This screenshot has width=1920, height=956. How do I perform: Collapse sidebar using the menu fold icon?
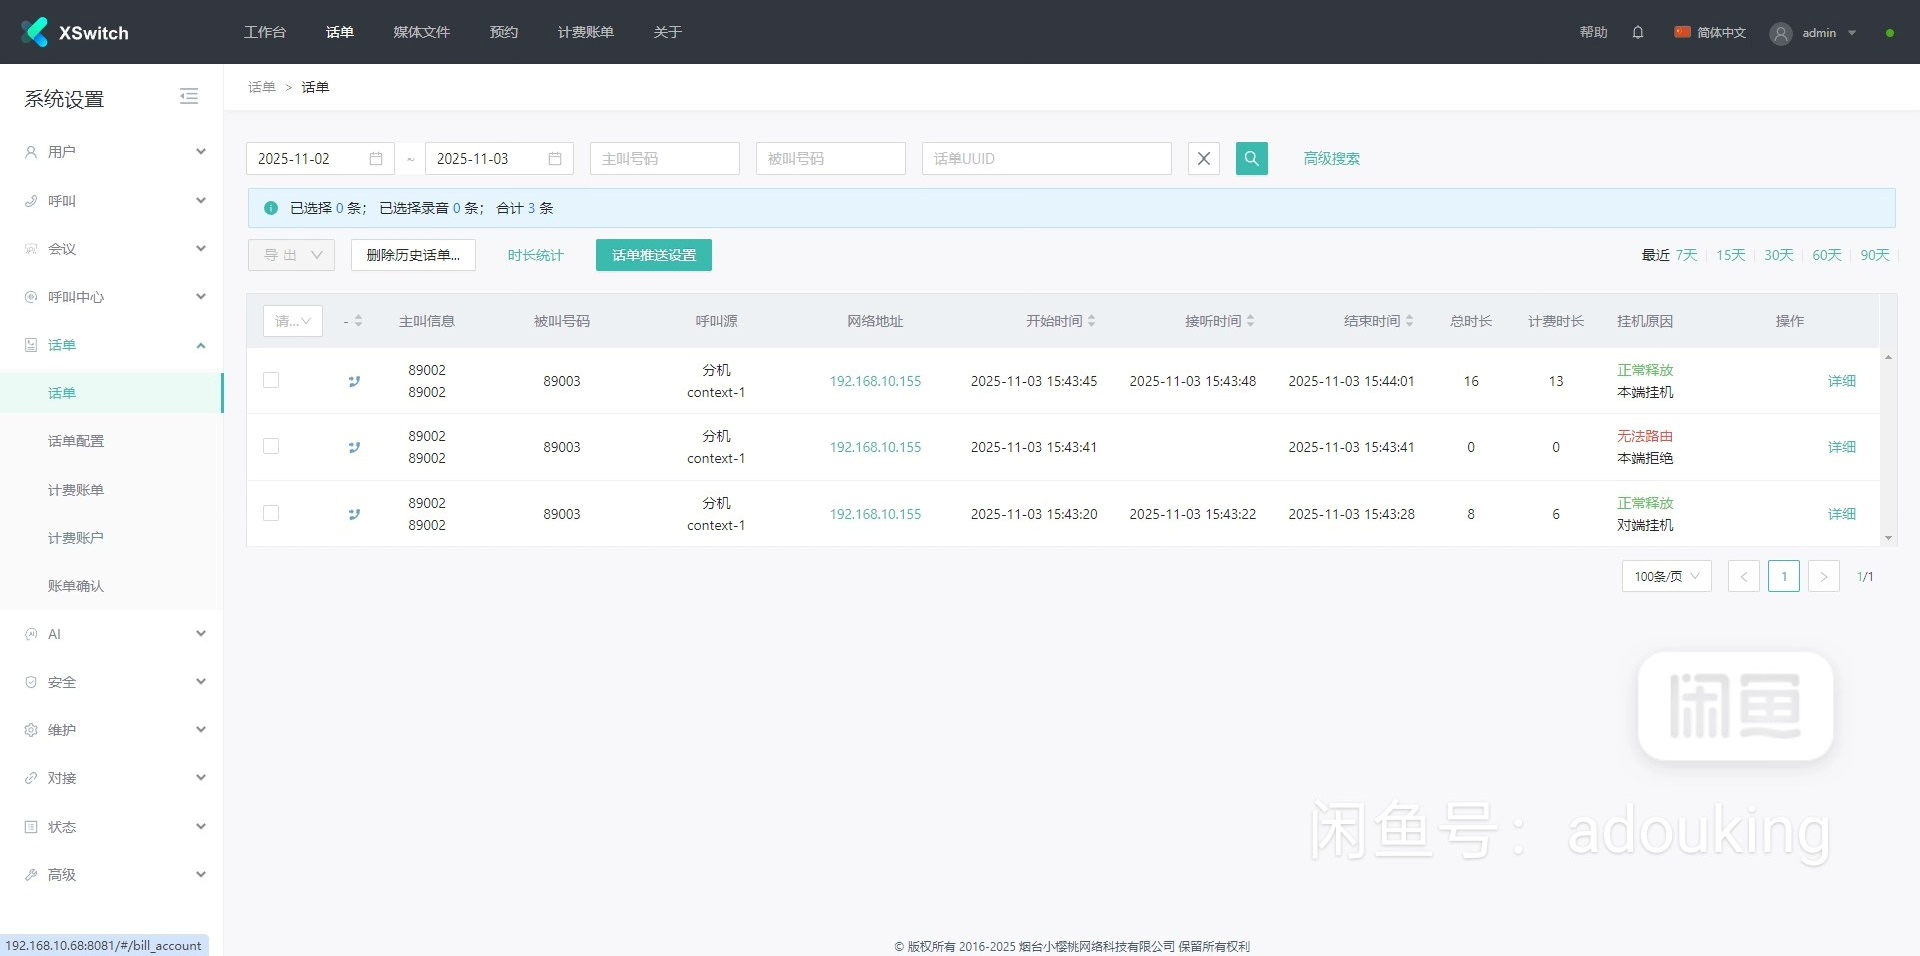tap(189, 97)
